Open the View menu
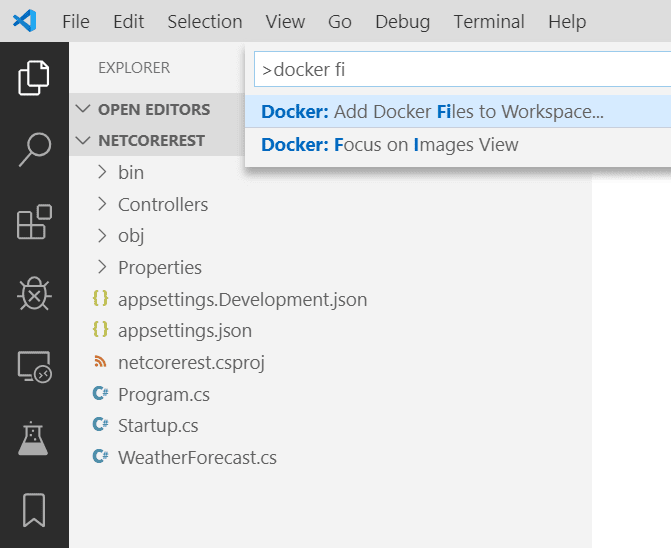 tap(285, 21)
